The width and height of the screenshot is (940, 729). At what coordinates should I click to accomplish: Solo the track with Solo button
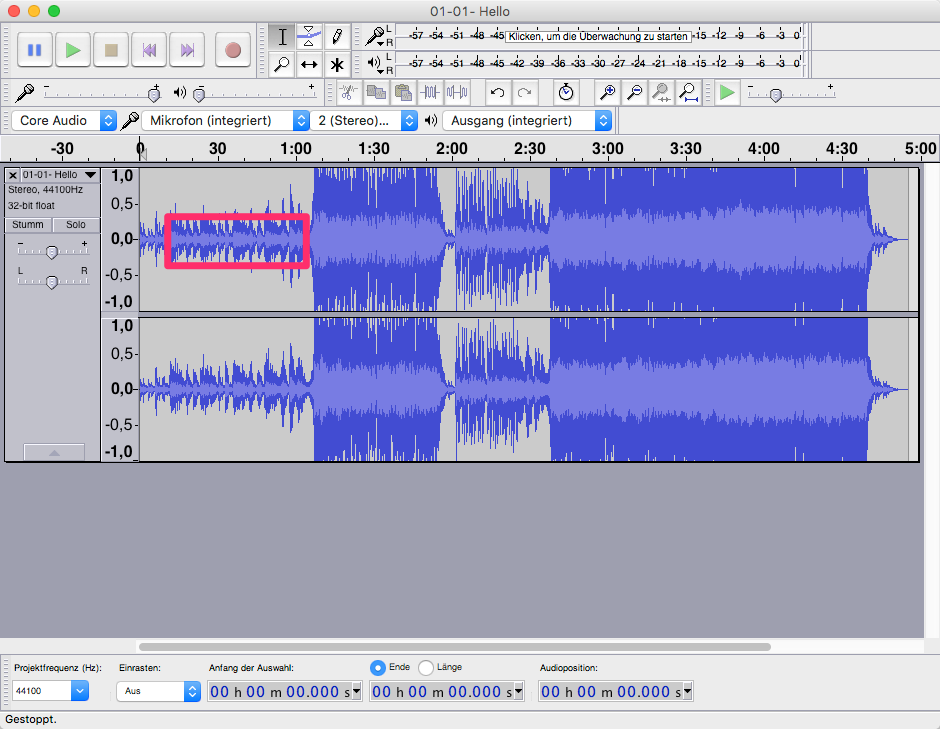pos(76,225)
